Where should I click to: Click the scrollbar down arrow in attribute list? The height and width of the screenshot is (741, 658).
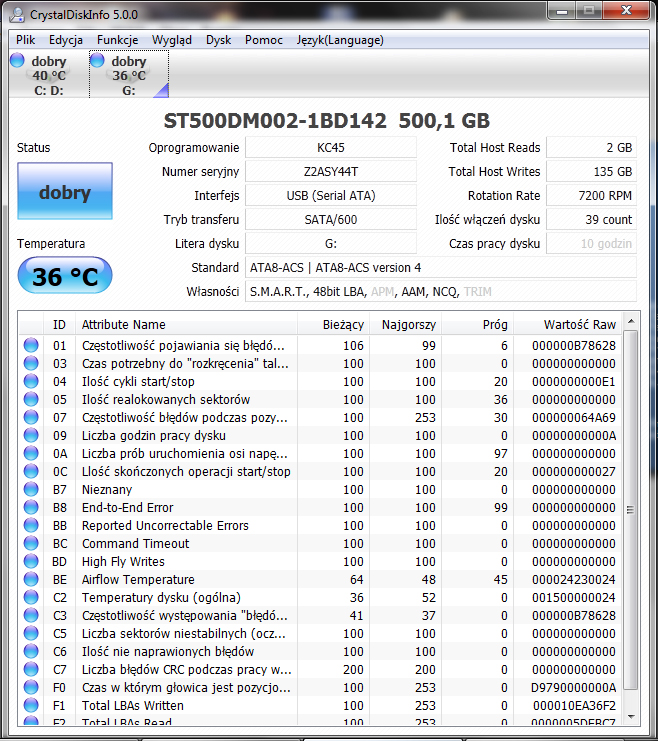pos(631,717)
